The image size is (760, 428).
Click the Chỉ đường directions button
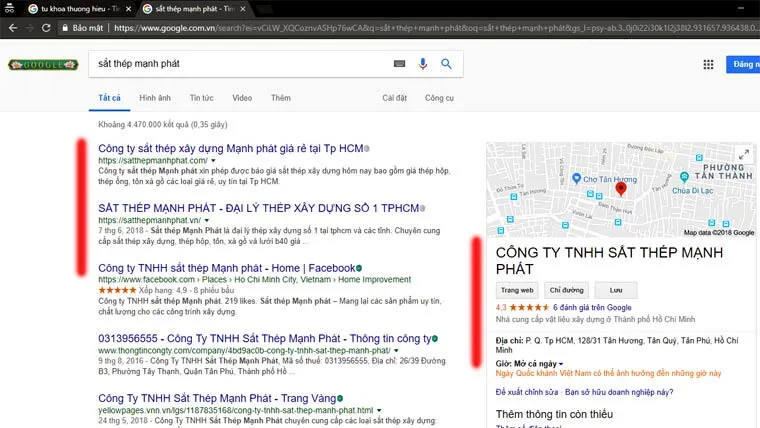pos(567,290)
